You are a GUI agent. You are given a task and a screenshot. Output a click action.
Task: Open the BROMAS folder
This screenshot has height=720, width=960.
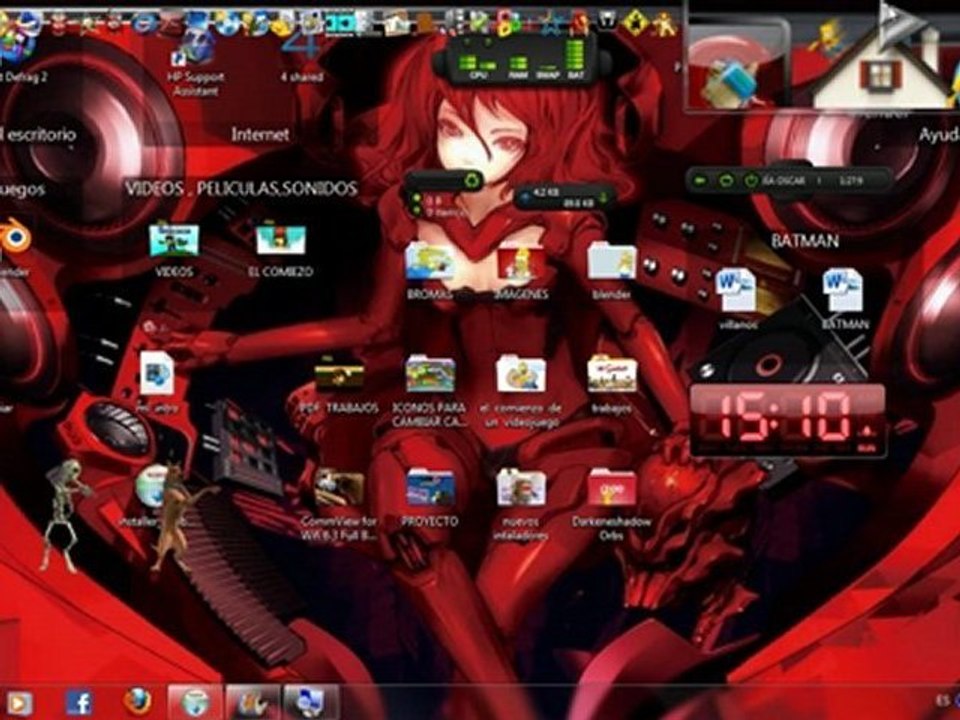tap(429, 271)
